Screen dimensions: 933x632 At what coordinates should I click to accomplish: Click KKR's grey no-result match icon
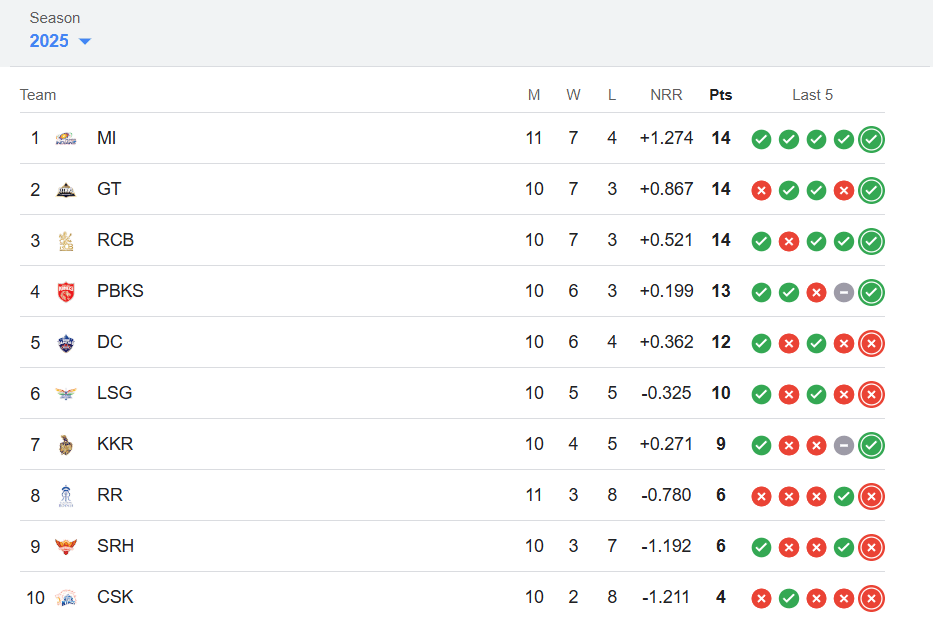tap(844, 445)
